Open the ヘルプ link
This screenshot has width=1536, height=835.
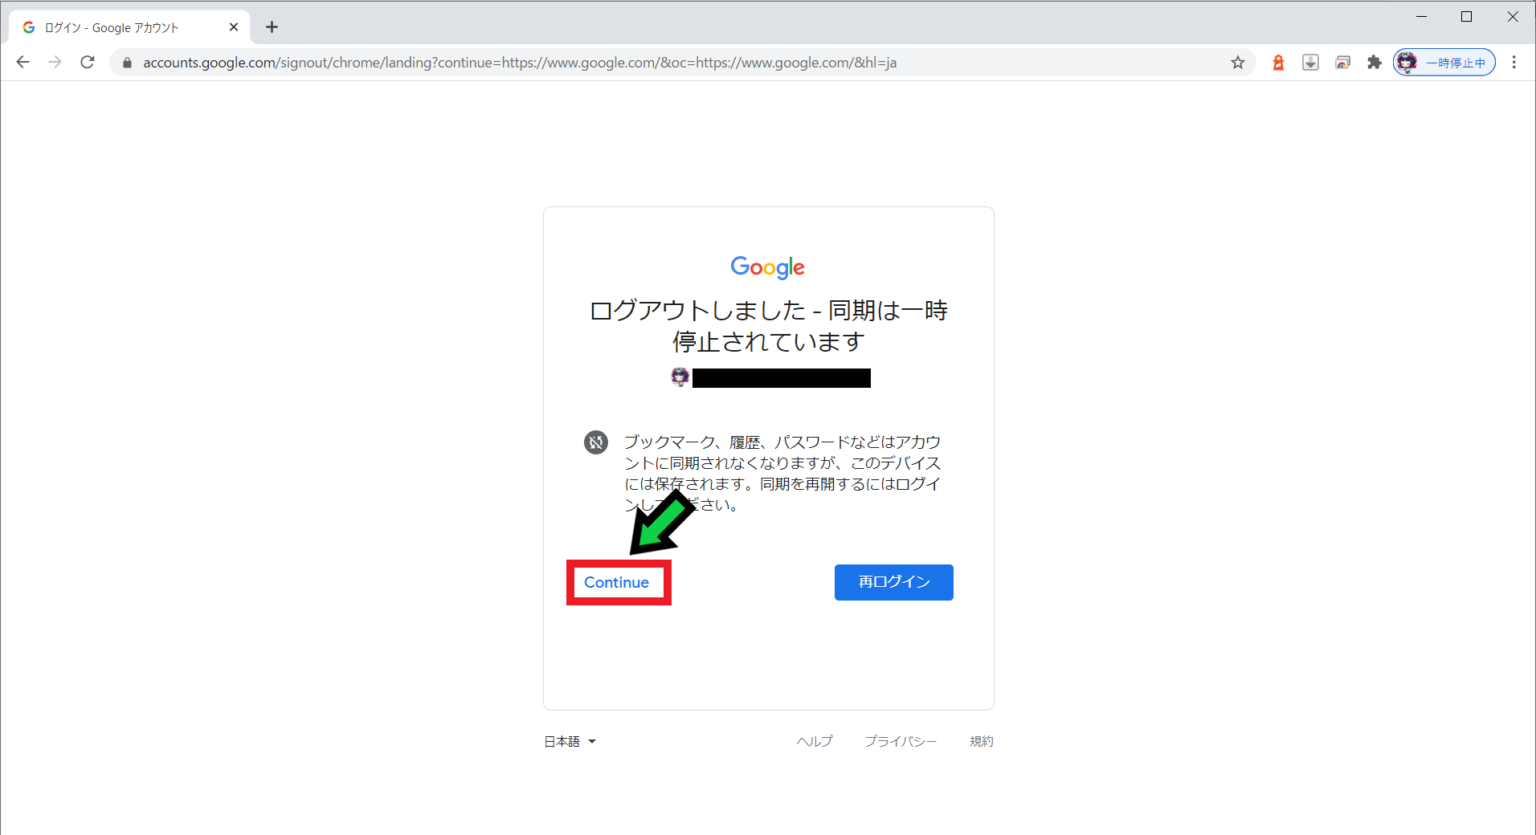coord(814,741)
